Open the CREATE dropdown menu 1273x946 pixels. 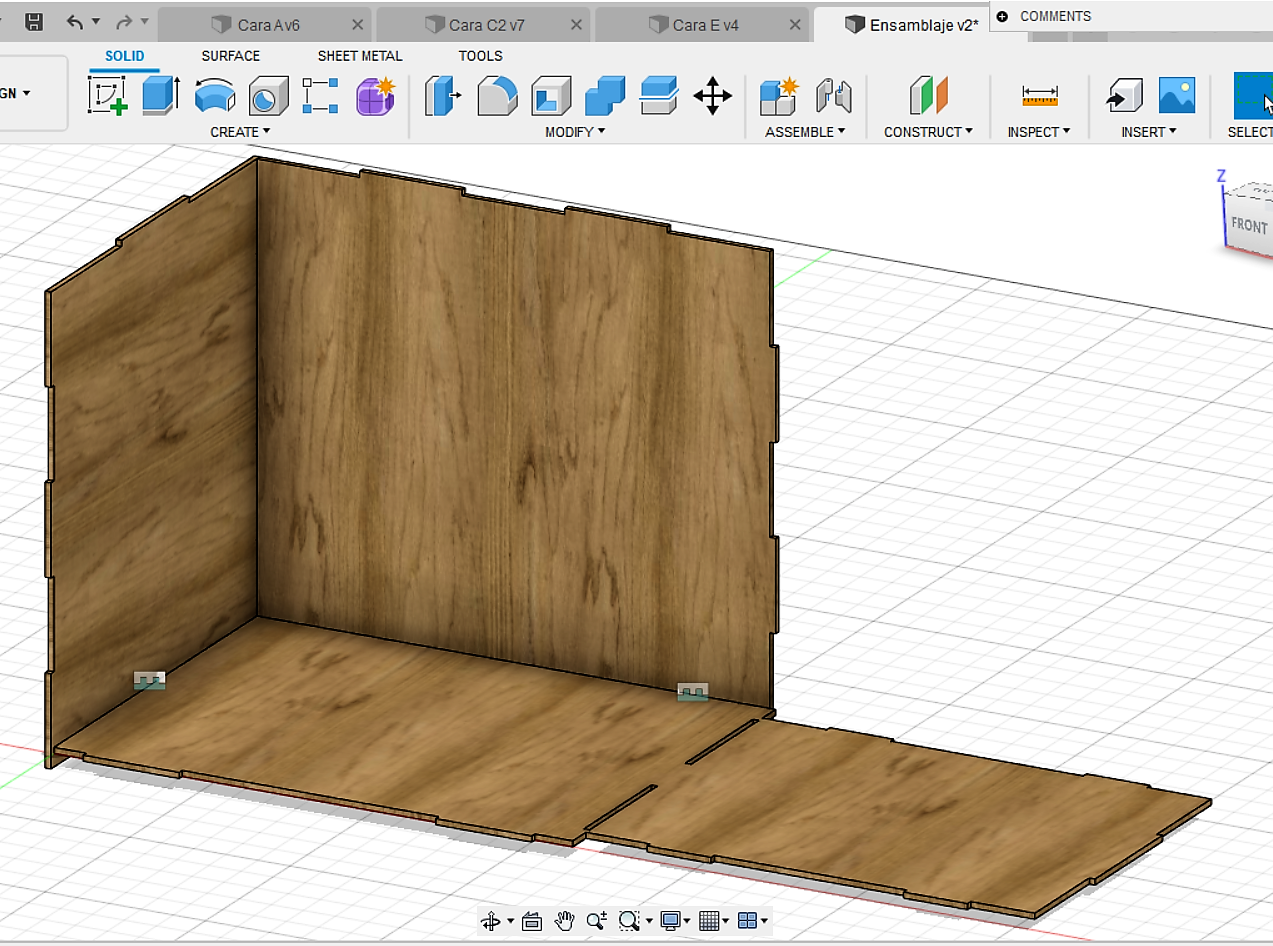pyautogui.click(x=240, y=132)
